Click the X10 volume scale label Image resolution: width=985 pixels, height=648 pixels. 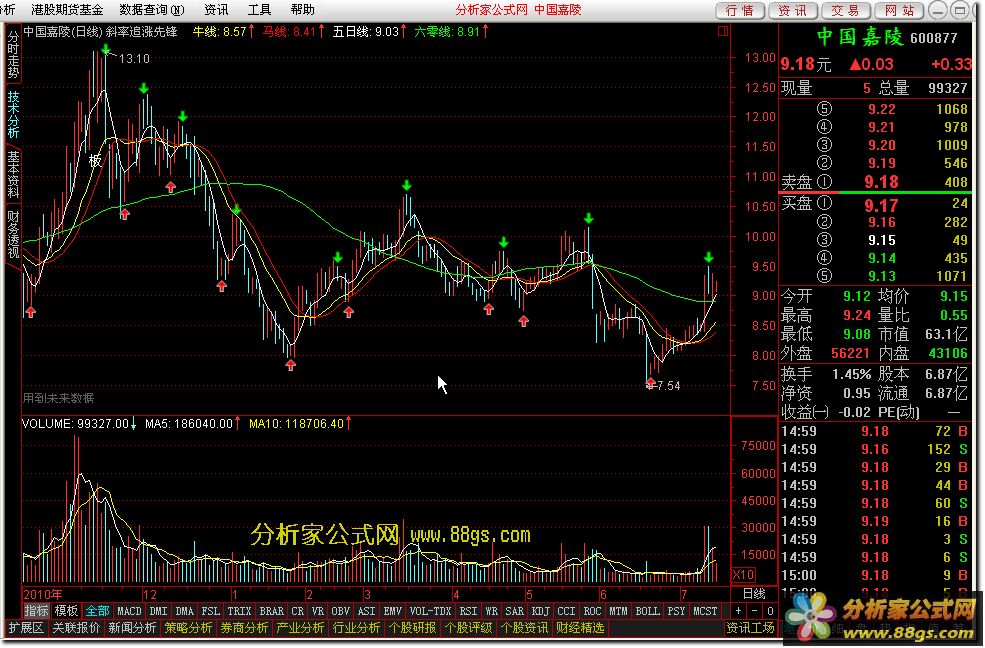(744, 575)
